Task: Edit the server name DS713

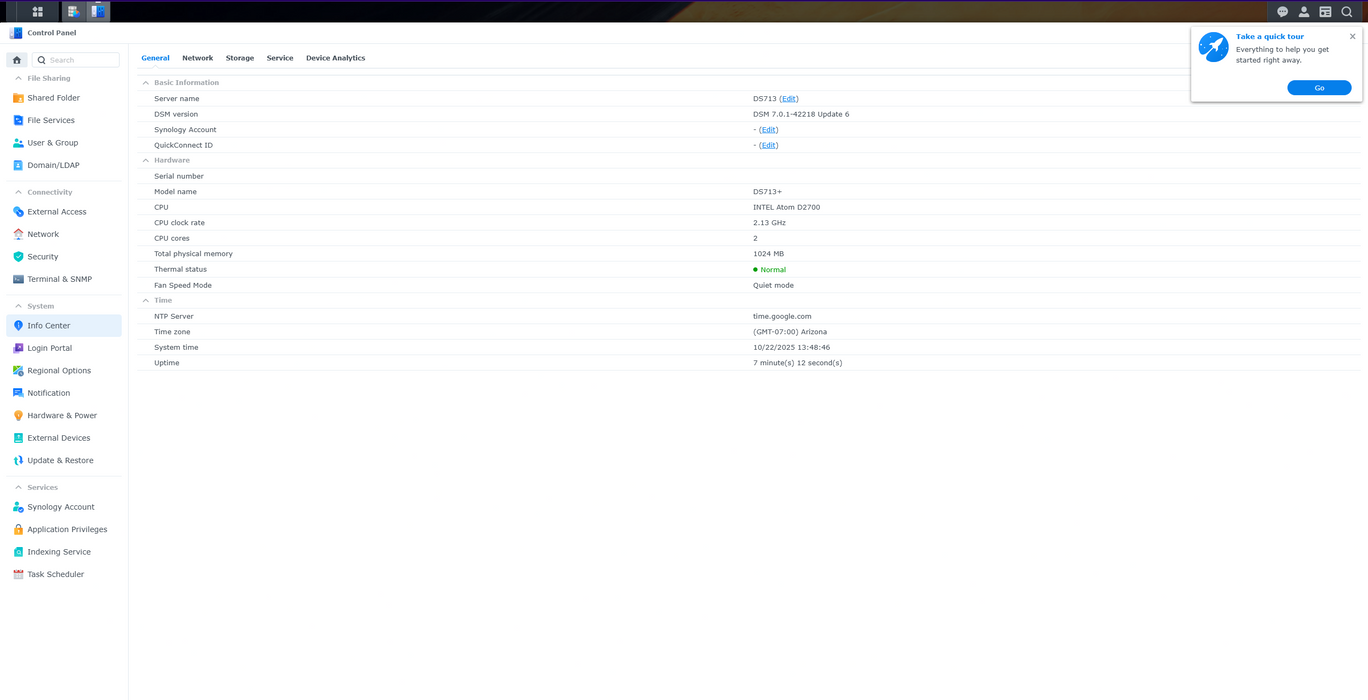Action: click(x=789, y=98)
